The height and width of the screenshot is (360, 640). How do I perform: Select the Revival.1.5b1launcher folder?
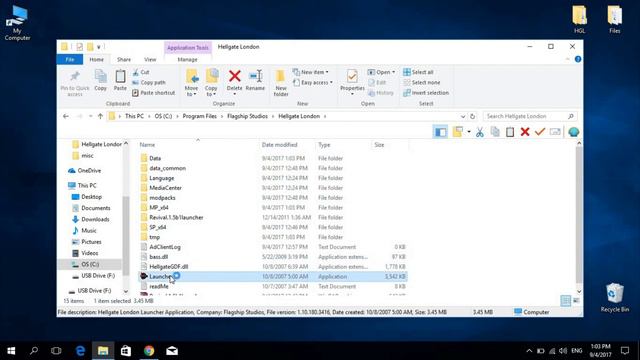coord(176,218)
